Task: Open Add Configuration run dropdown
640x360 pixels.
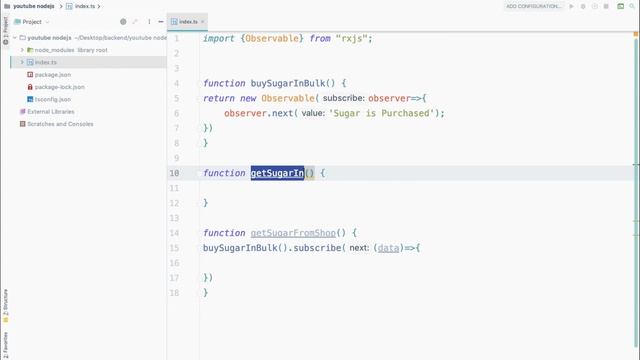Action: tap(533, 6)
